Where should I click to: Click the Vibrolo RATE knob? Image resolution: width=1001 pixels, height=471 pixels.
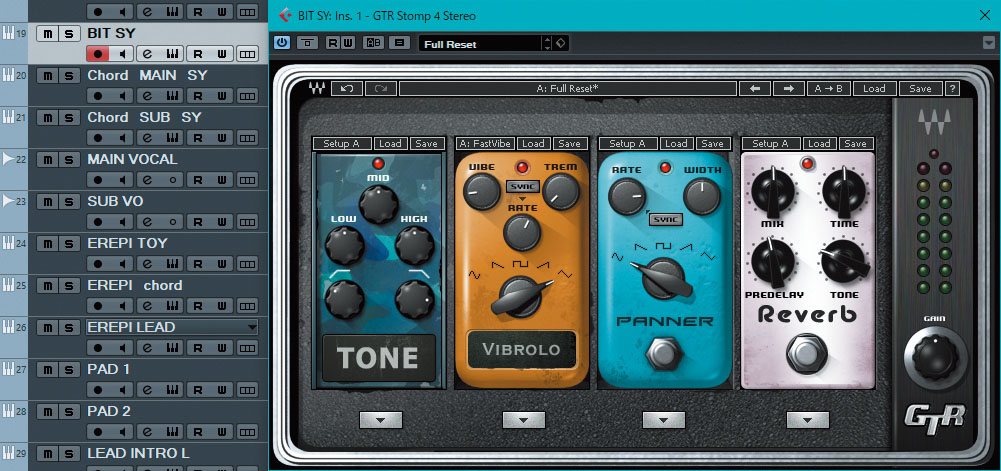[x=522, y=233]
